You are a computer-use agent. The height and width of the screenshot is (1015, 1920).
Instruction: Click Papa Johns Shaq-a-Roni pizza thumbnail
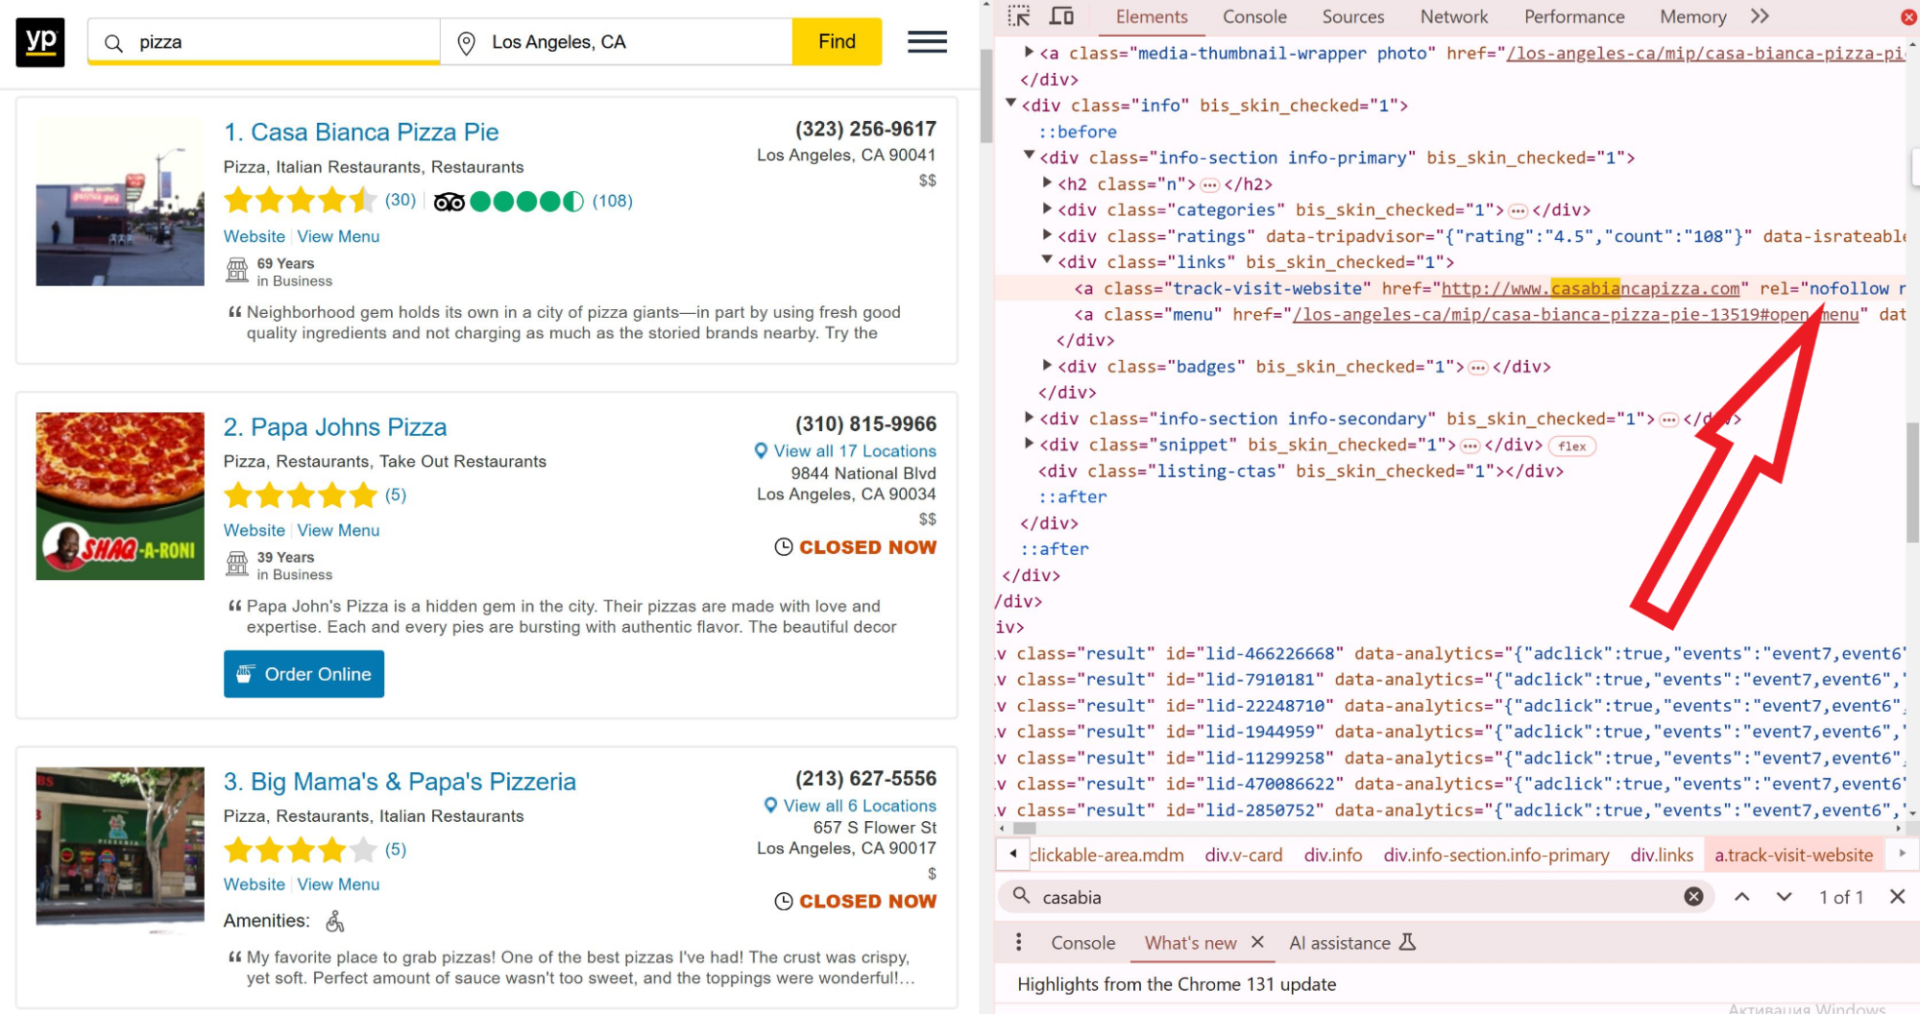pos(120,496)
